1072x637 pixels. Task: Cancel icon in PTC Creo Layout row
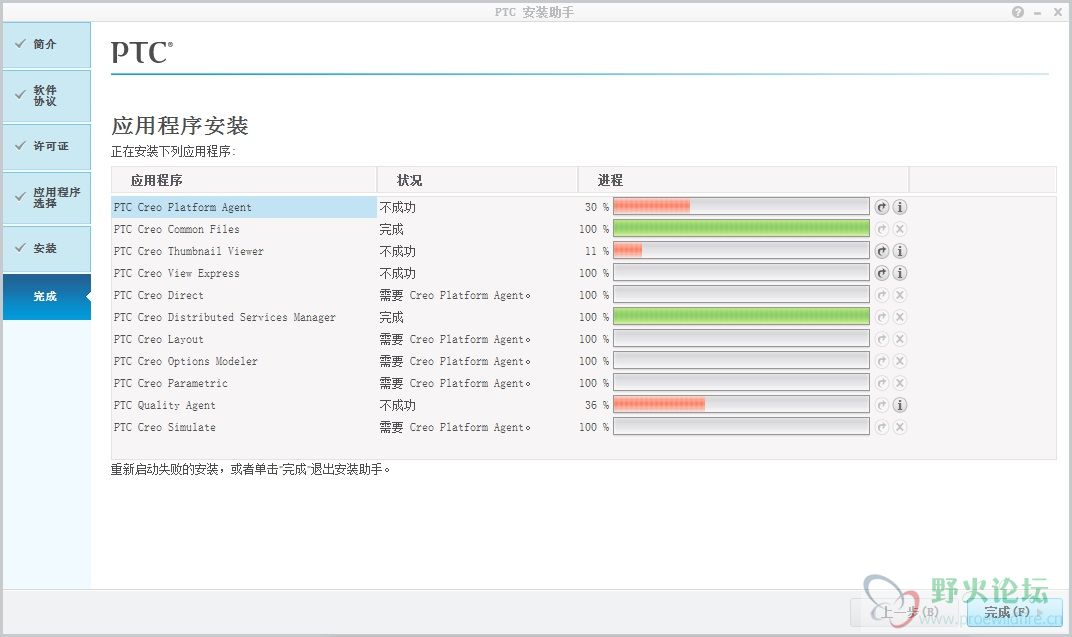900,339
